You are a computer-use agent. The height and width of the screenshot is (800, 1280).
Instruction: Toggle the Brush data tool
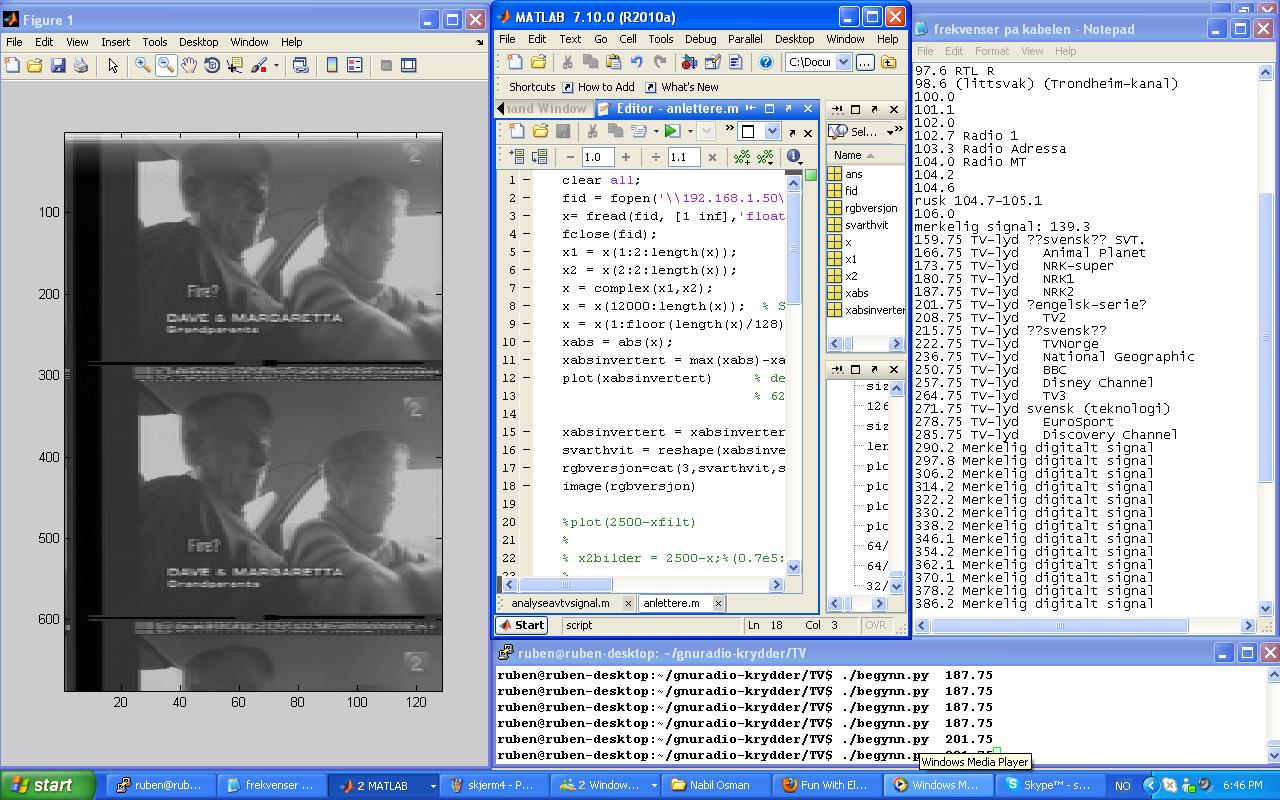(x=259, y=65)
